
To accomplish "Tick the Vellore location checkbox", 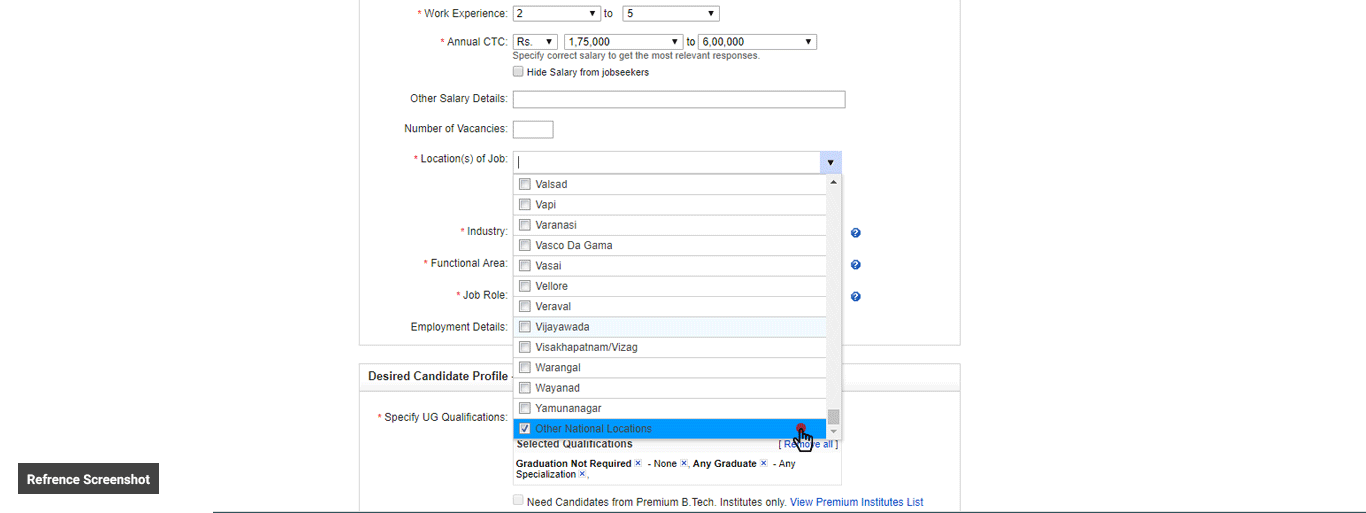I will click(x=525, y=286).
